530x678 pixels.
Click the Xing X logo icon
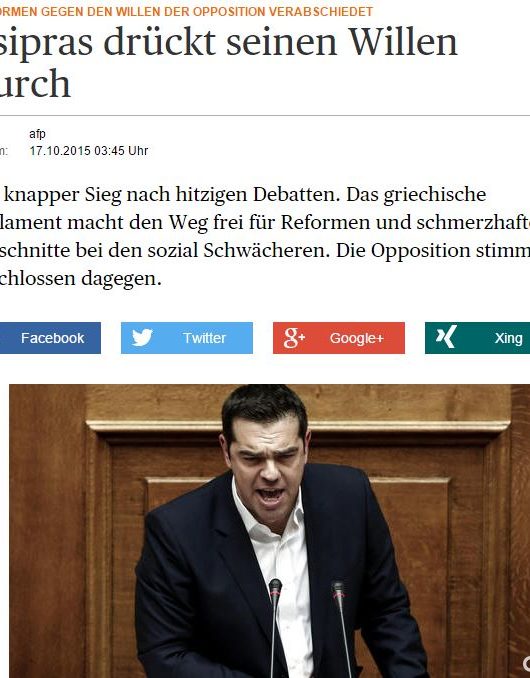tap(446, 337)
